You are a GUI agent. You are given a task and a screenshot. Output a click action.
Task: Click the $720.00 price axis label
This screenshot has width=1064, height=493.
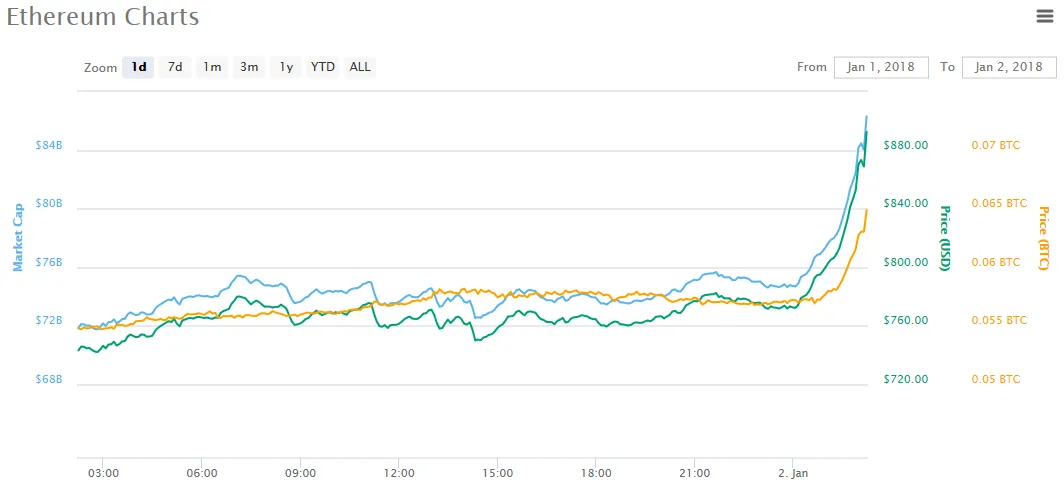click(x=906, y=379)
